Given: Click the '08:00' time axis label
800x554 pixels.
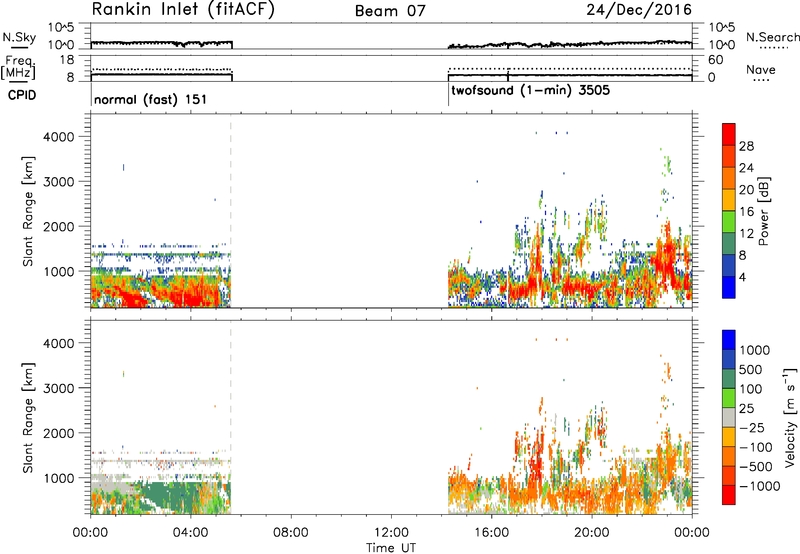Looking at the screenshot, I should [x=290, y=533].
